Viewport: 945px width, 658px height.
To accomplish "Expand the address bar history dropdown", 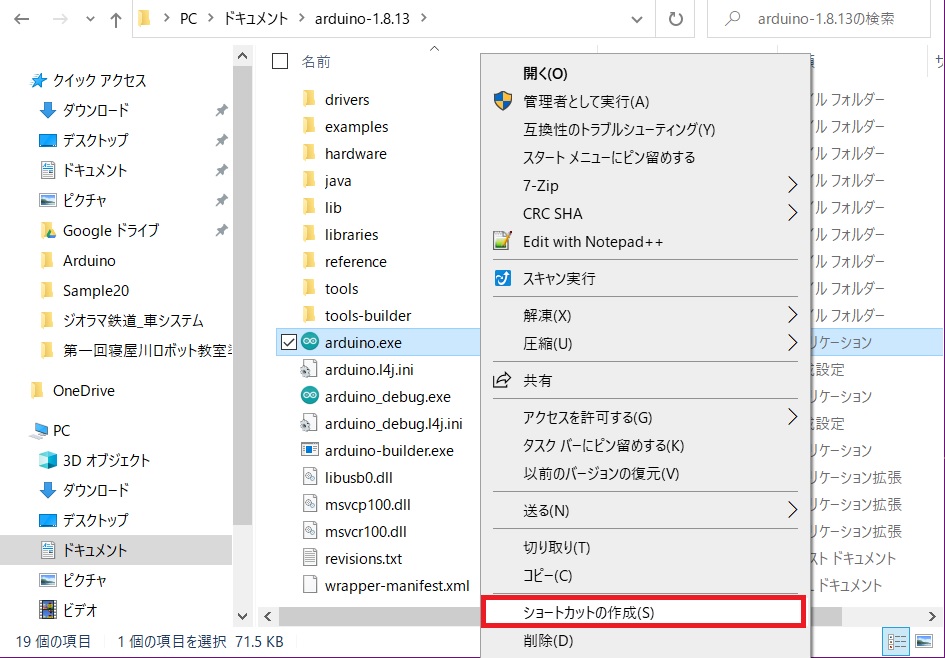I will coord(636,19).
